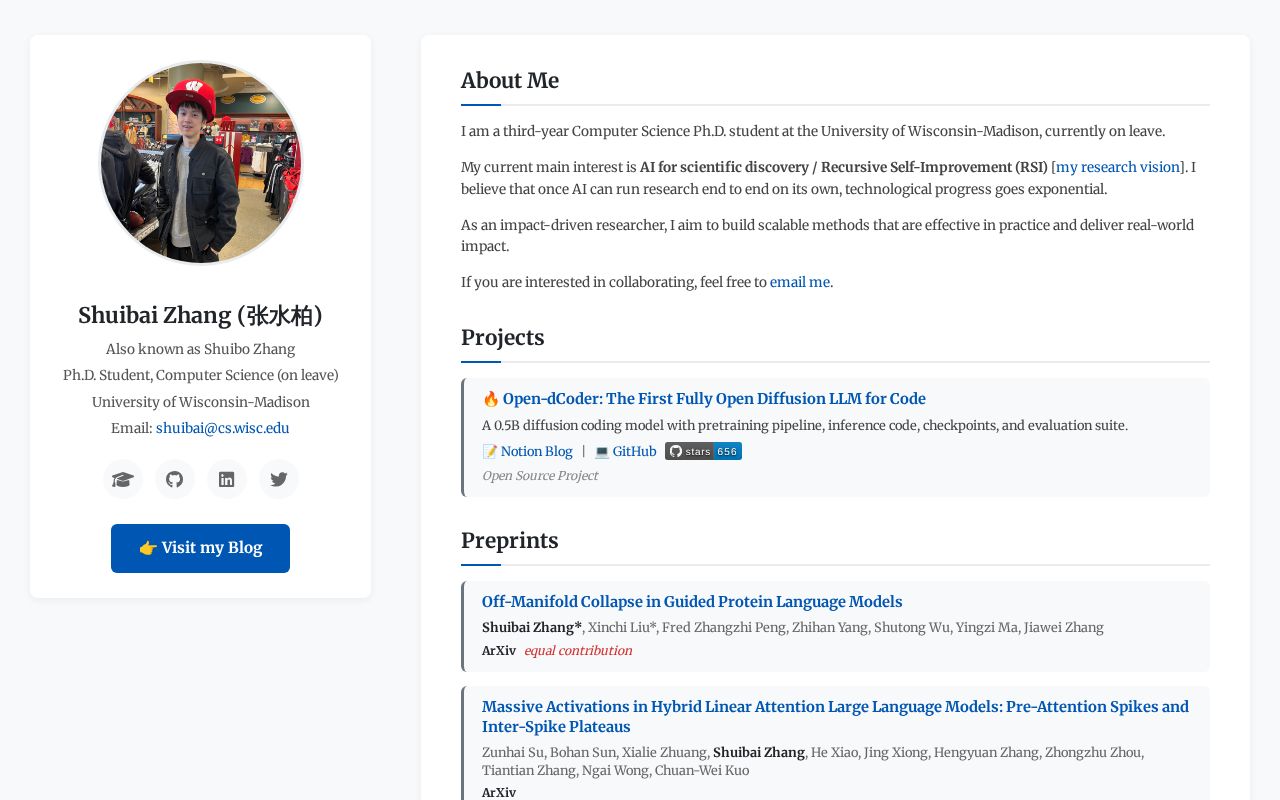
Task: Click the Ph.D. Student, Computer Science line
Action: click(200, 375)
